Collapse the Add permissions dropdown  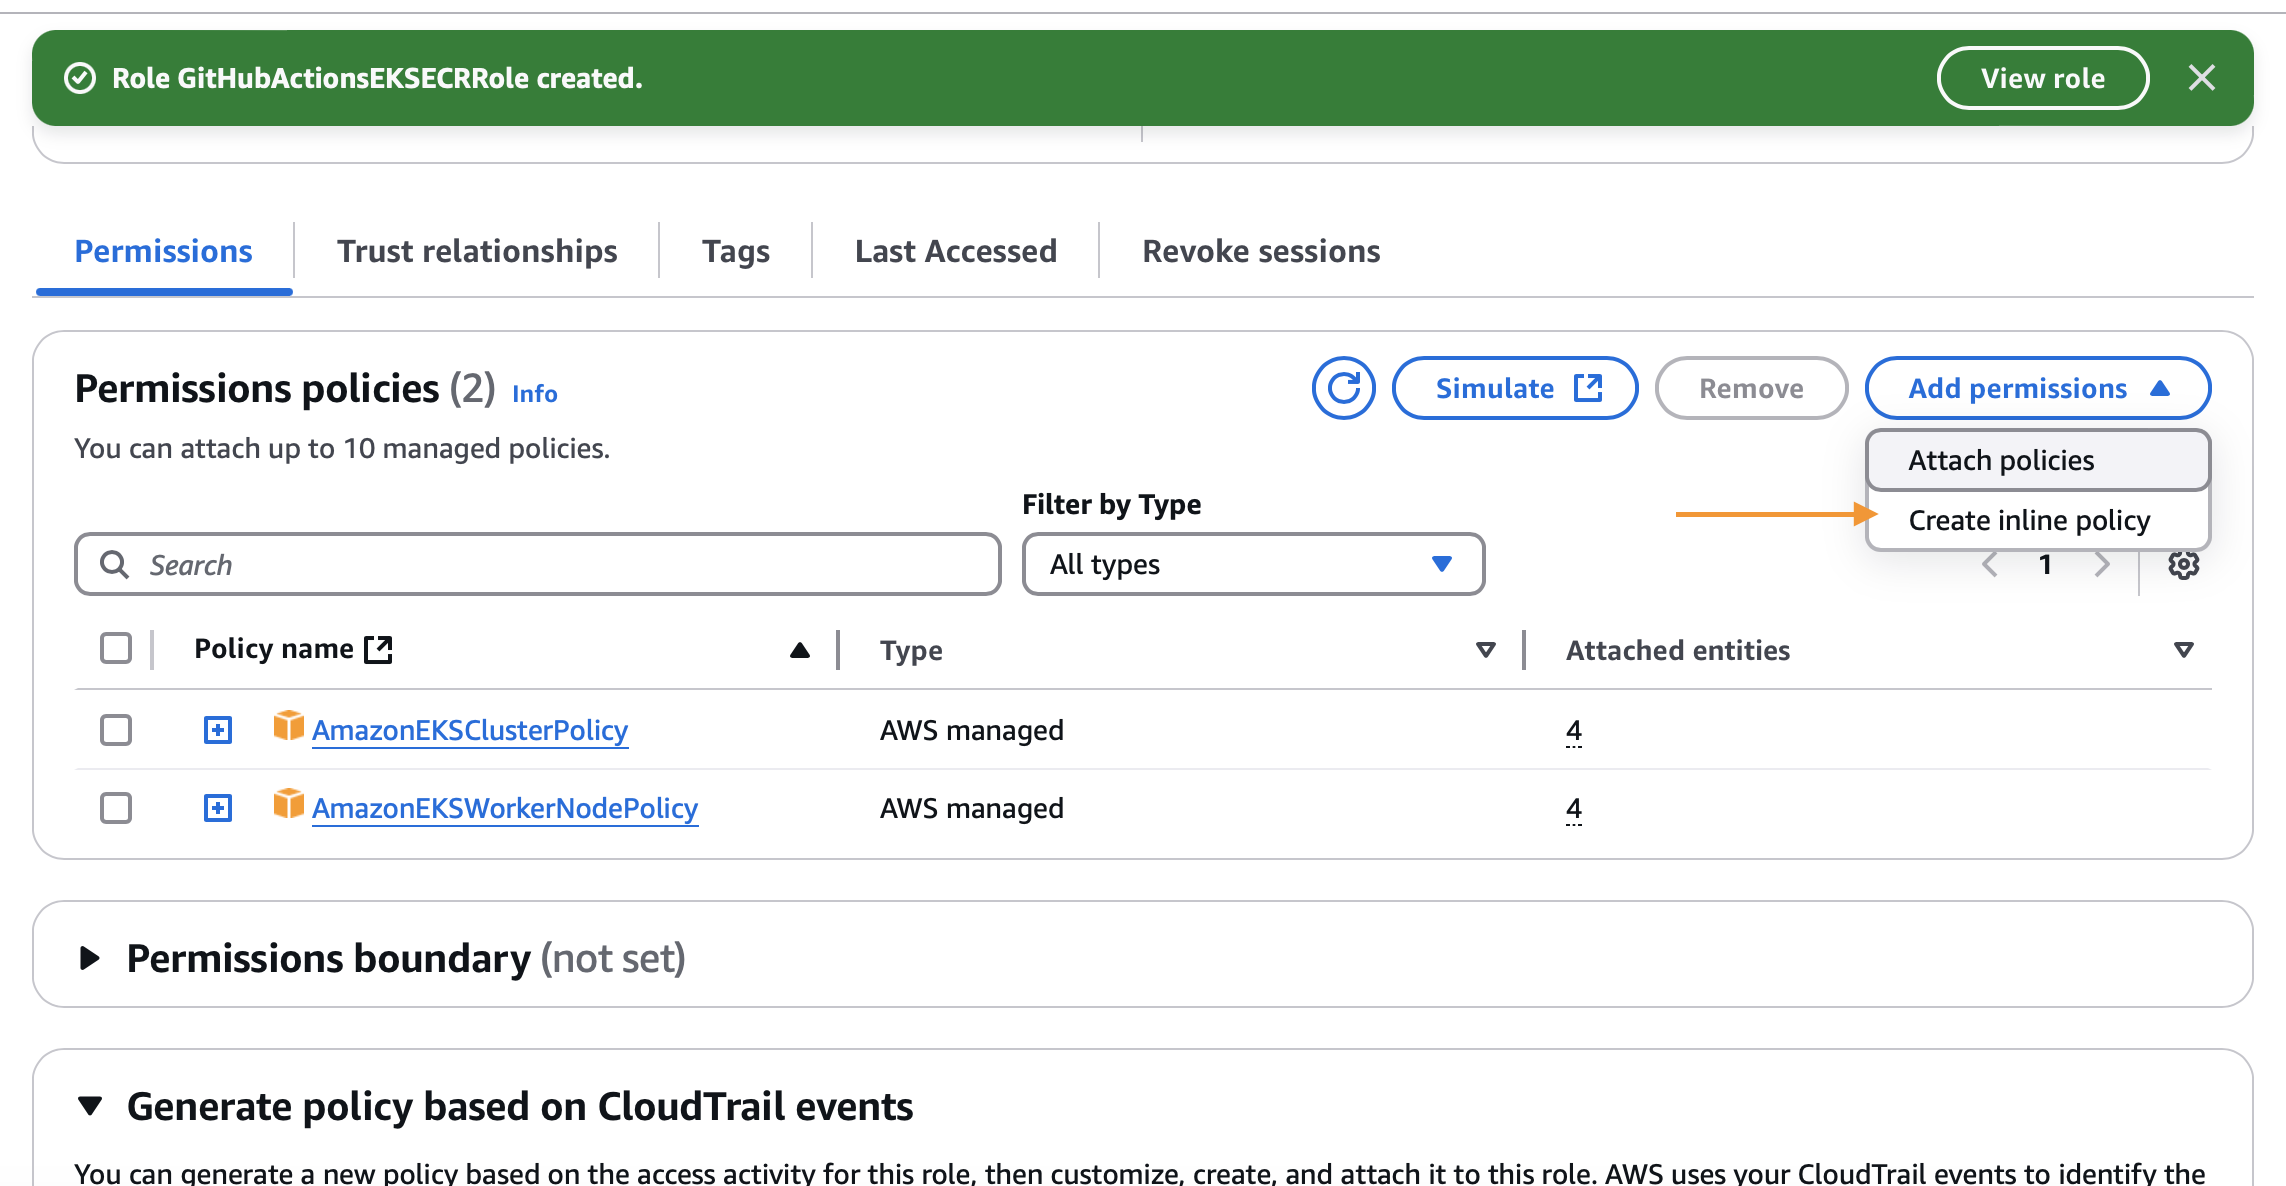point(2038,388)
